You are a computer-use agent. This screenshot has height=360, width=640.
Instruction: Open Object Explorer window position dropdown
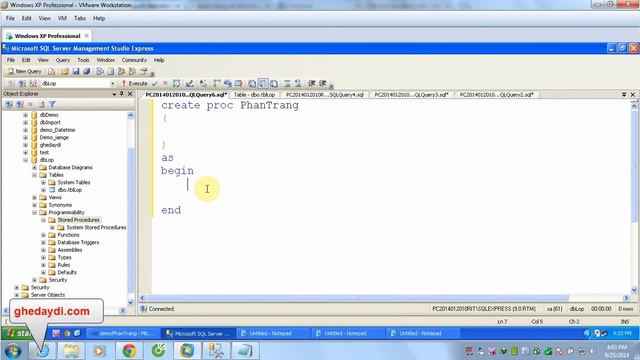point(114,94)
